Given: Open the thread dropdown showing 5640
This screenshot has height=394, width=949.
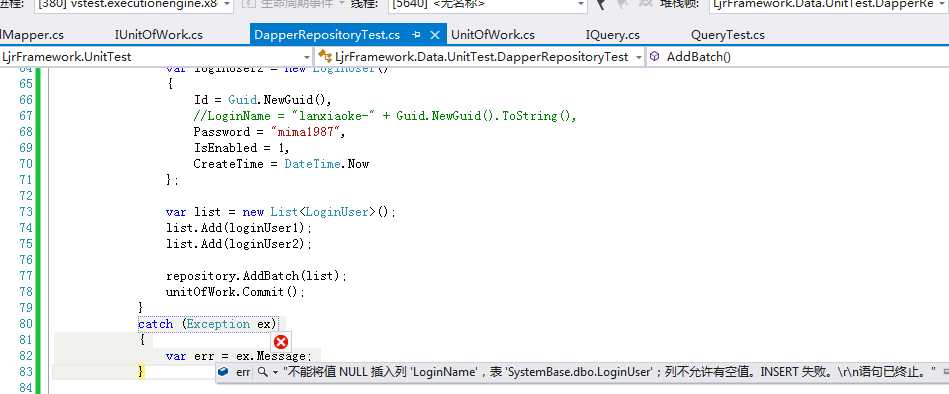Looking at the screenshot, I should coord(488,5).
